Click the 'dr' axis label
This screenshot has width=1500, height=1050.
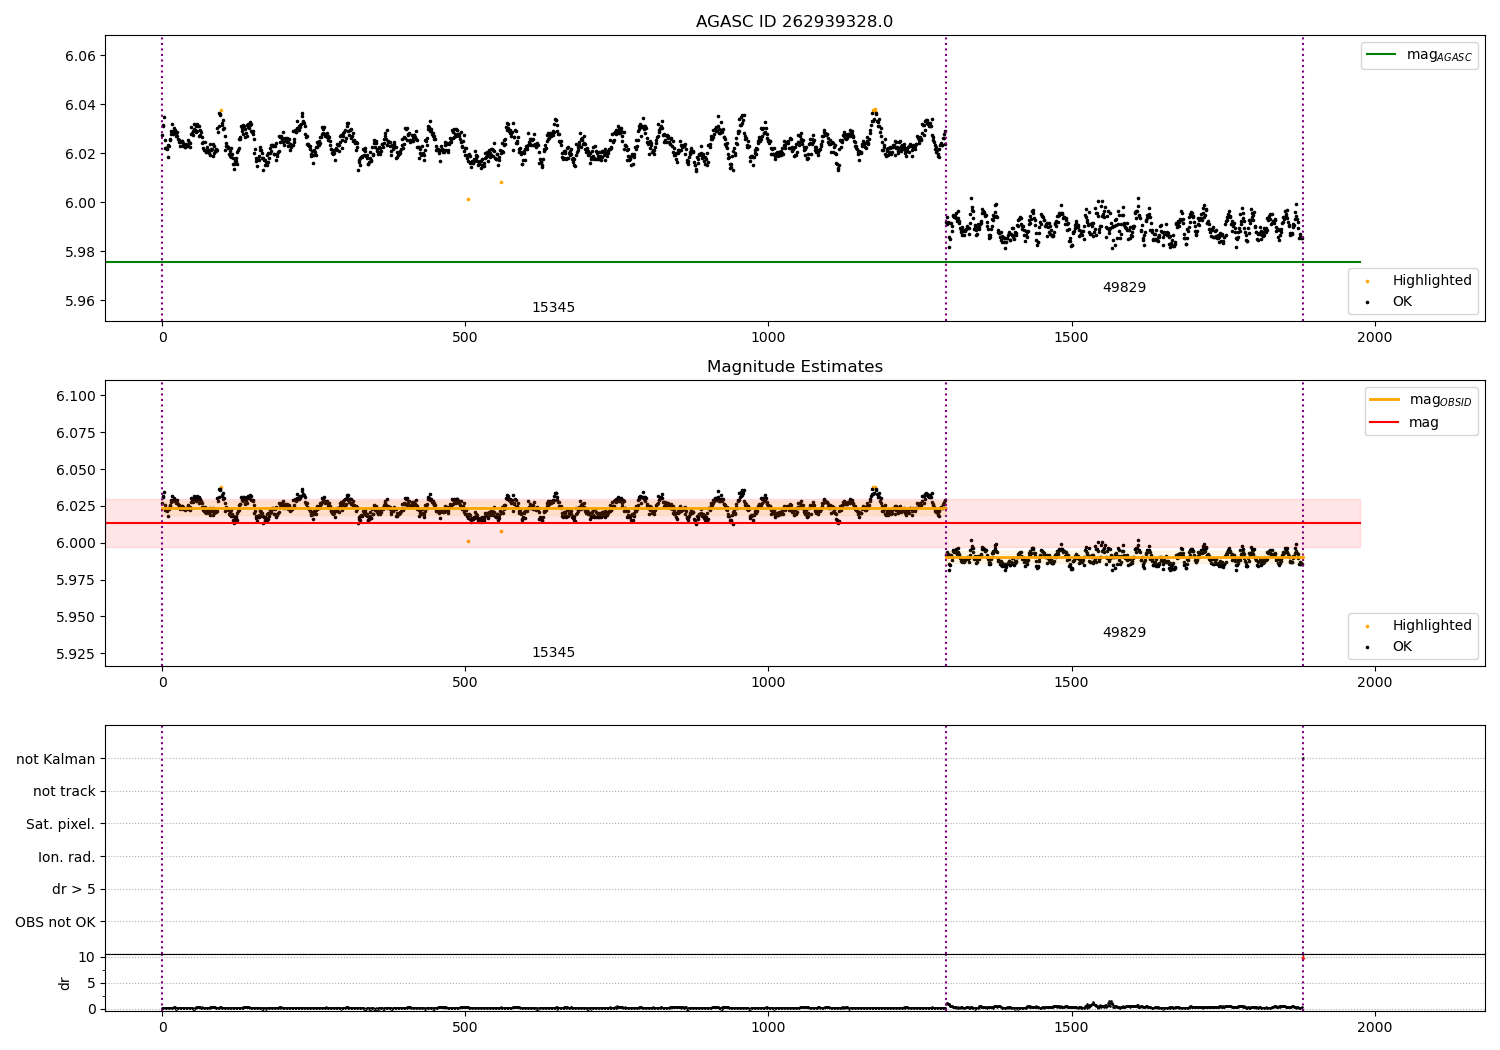[65, 983]
